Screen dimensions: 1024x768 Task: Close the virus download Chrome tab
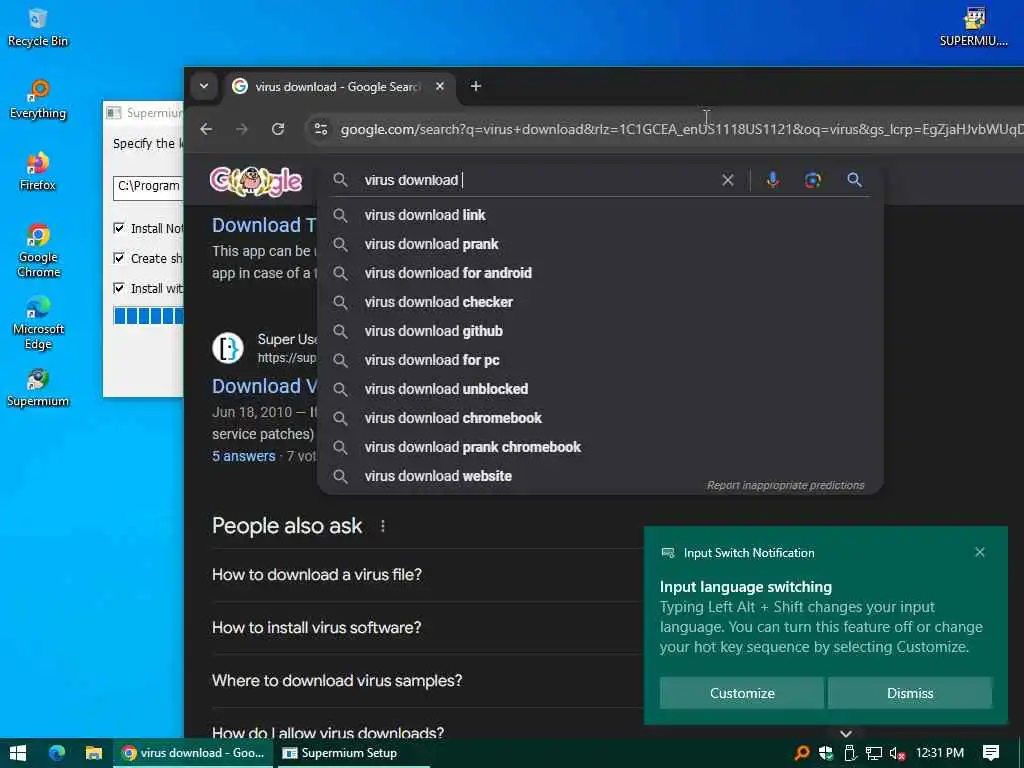click(x=440, y=86)
